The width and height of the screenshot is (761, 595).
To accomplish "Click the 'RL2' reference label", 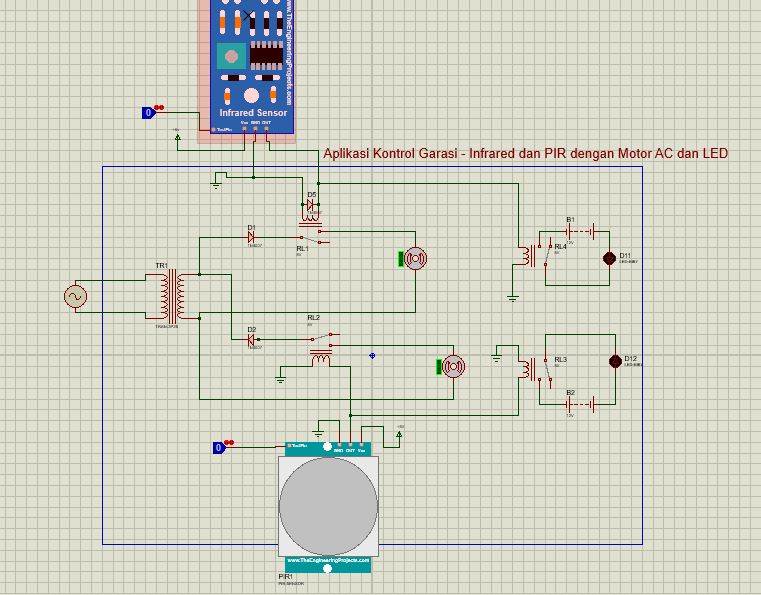I will (x=314, y=317).
